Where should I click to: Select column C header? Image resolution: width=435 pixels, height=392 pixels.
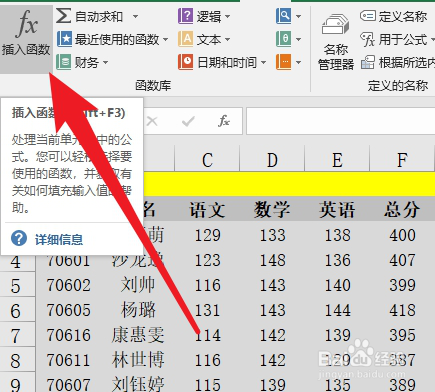207,160
